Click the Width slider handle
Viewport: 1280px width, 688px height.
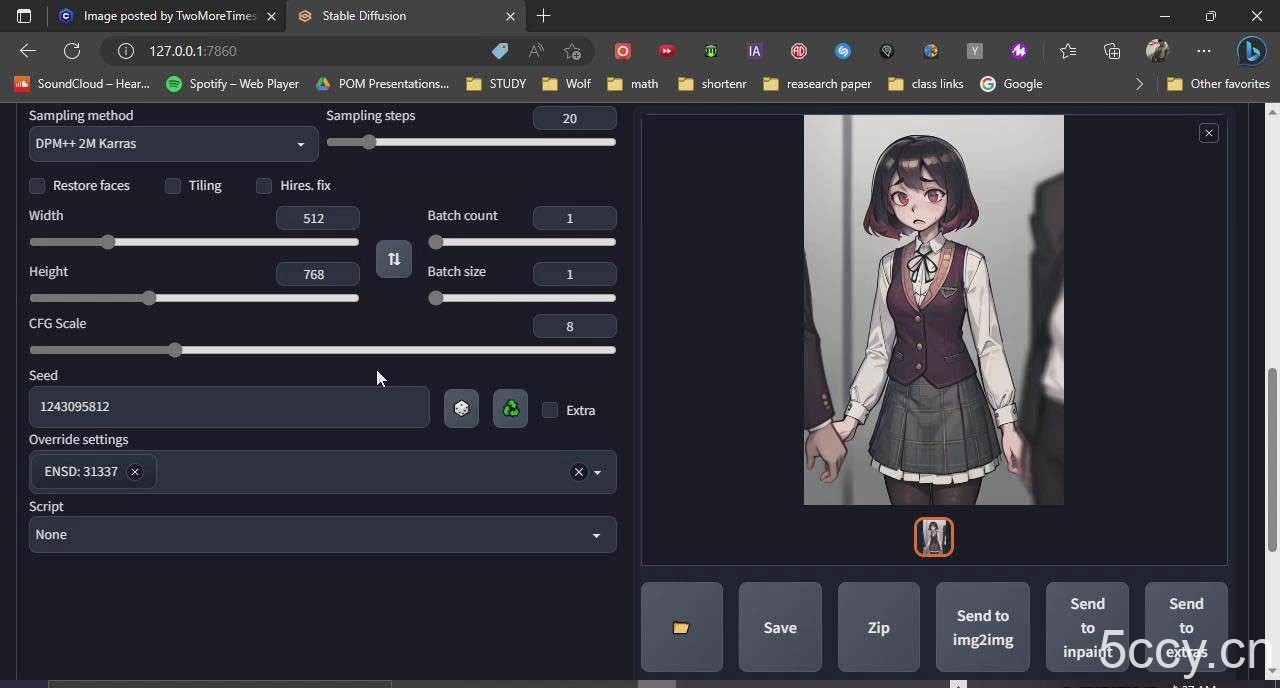[x=108, y=242]
